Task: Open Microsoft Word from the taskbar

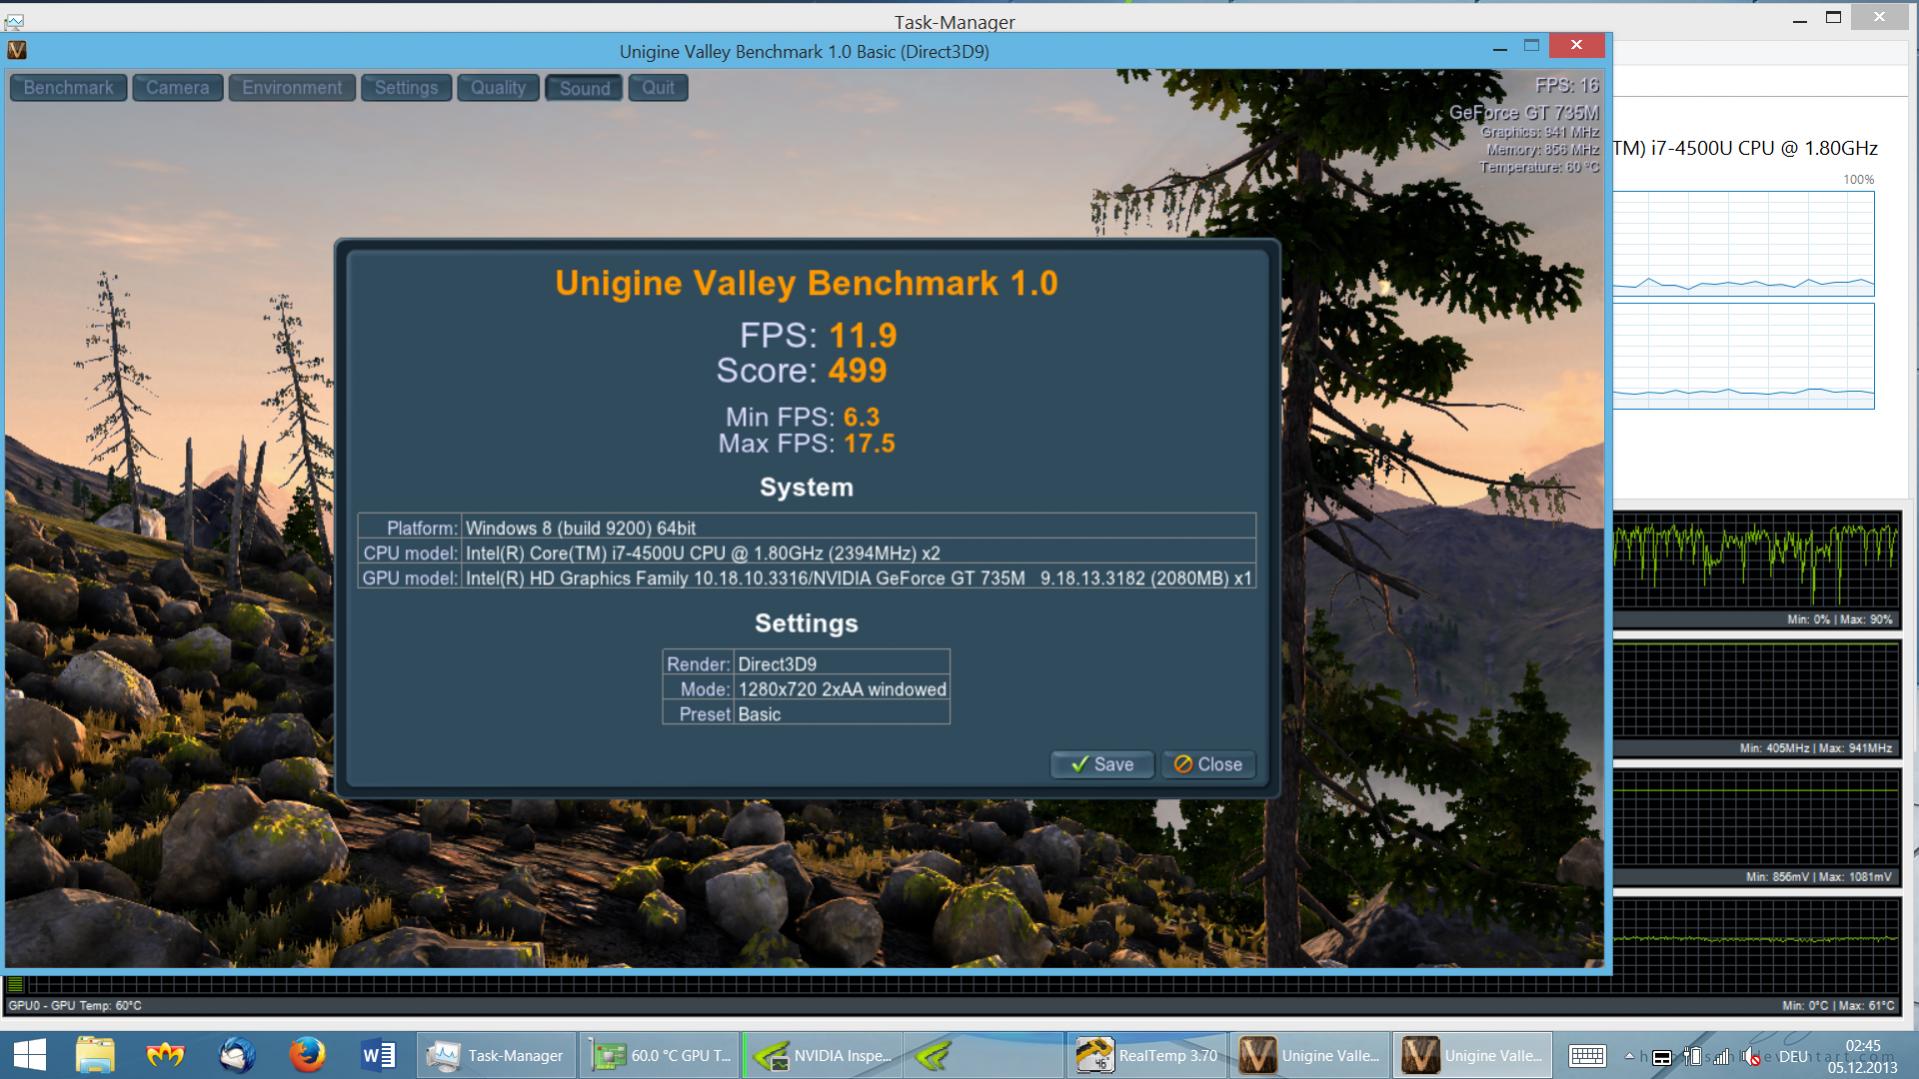Action: (378, 1055)
